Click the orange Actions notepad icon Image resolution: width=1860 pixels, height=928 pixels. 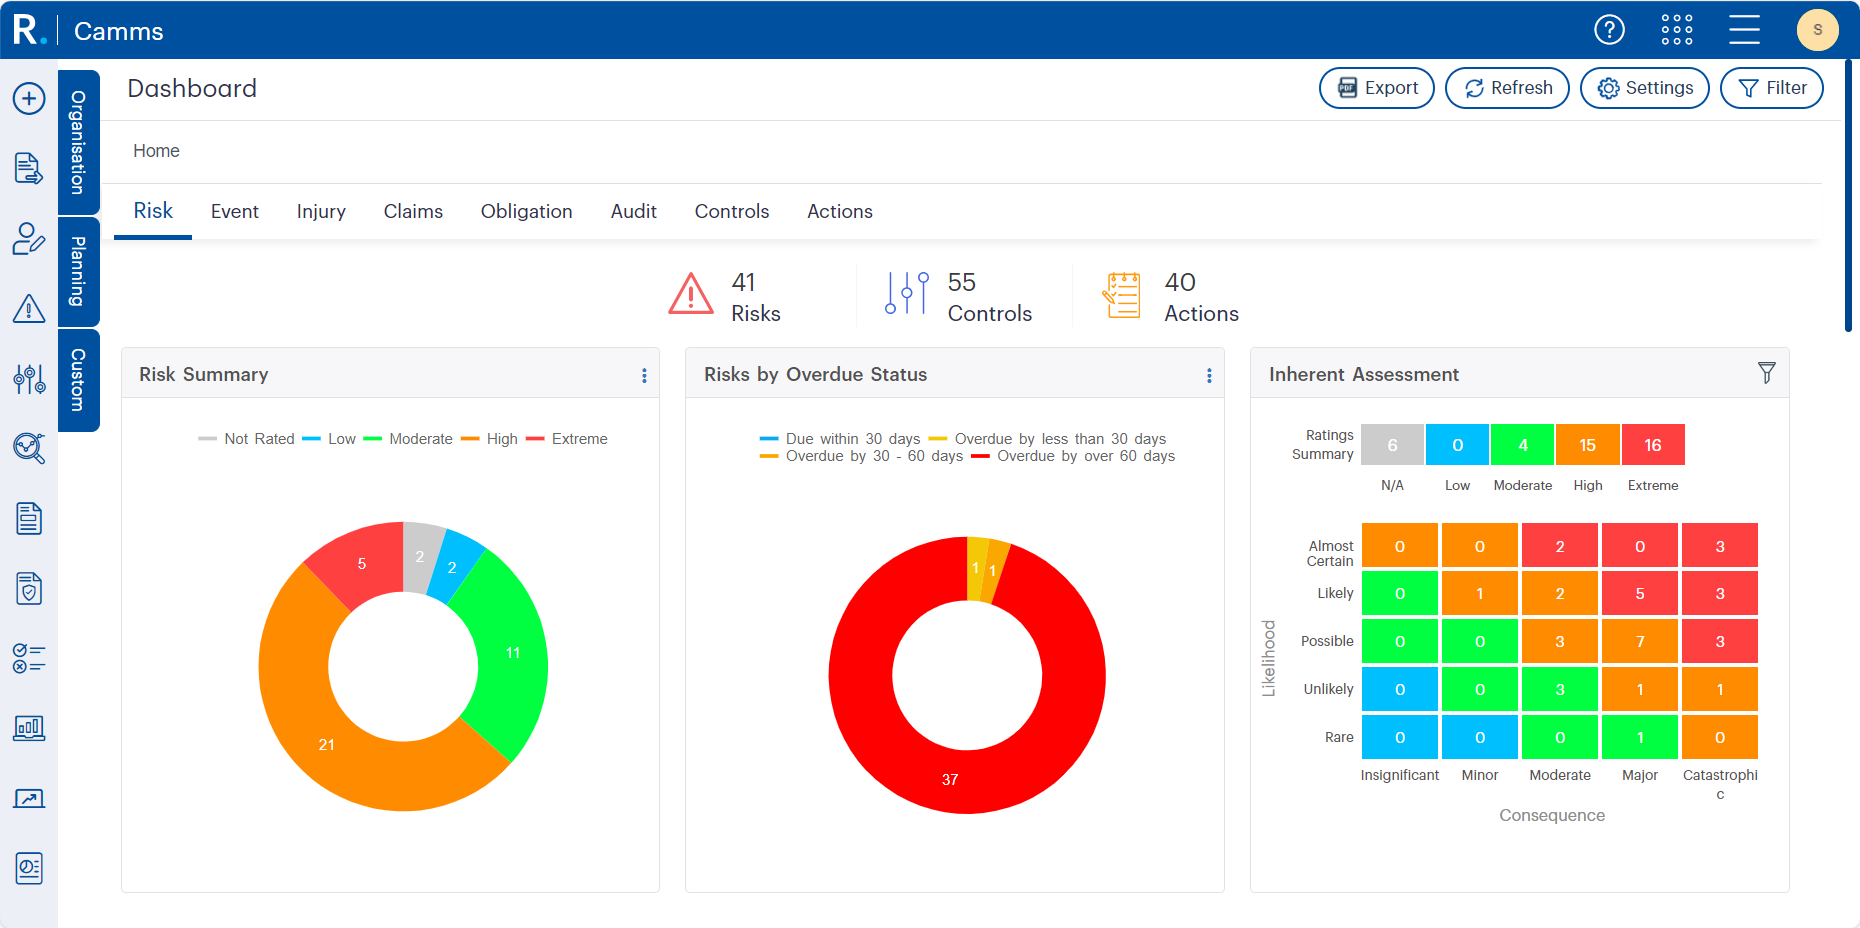(1121, 295)
